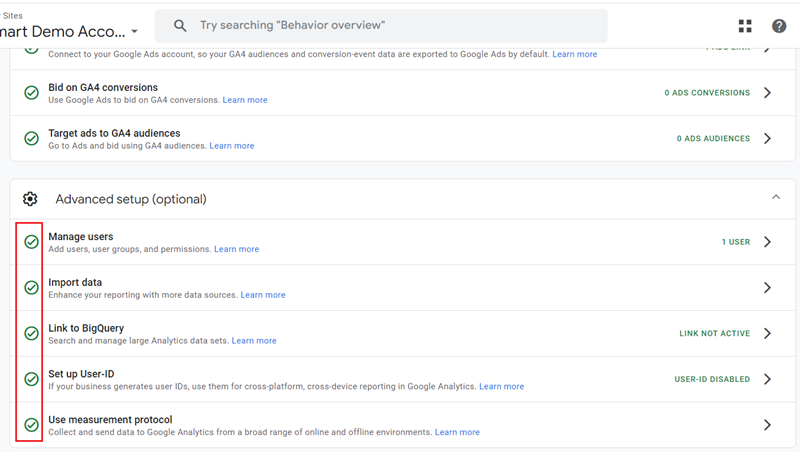Click the '0 ADS CONVERSIONS' status label
800x452 pixels.
(707, 93)
